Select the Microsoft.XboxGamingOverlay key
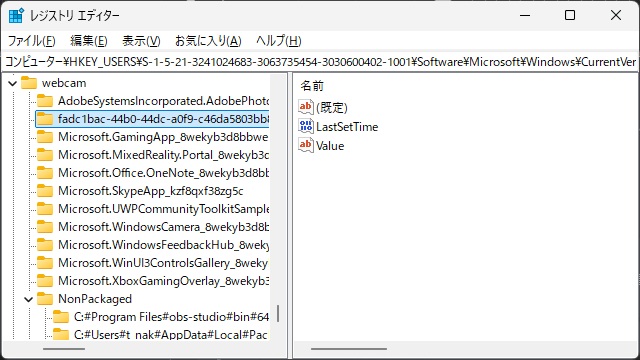 [x=164, y=281]
